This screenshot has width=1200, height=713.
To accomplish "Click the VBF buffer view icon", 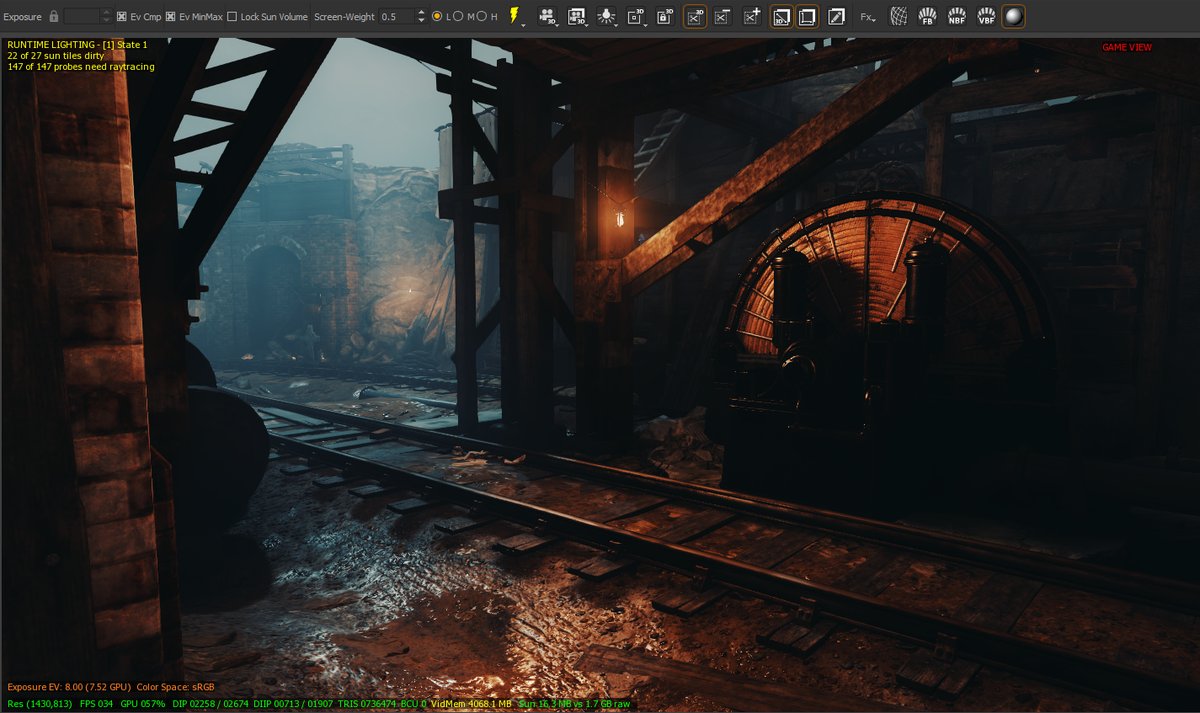I will (986, 17).
